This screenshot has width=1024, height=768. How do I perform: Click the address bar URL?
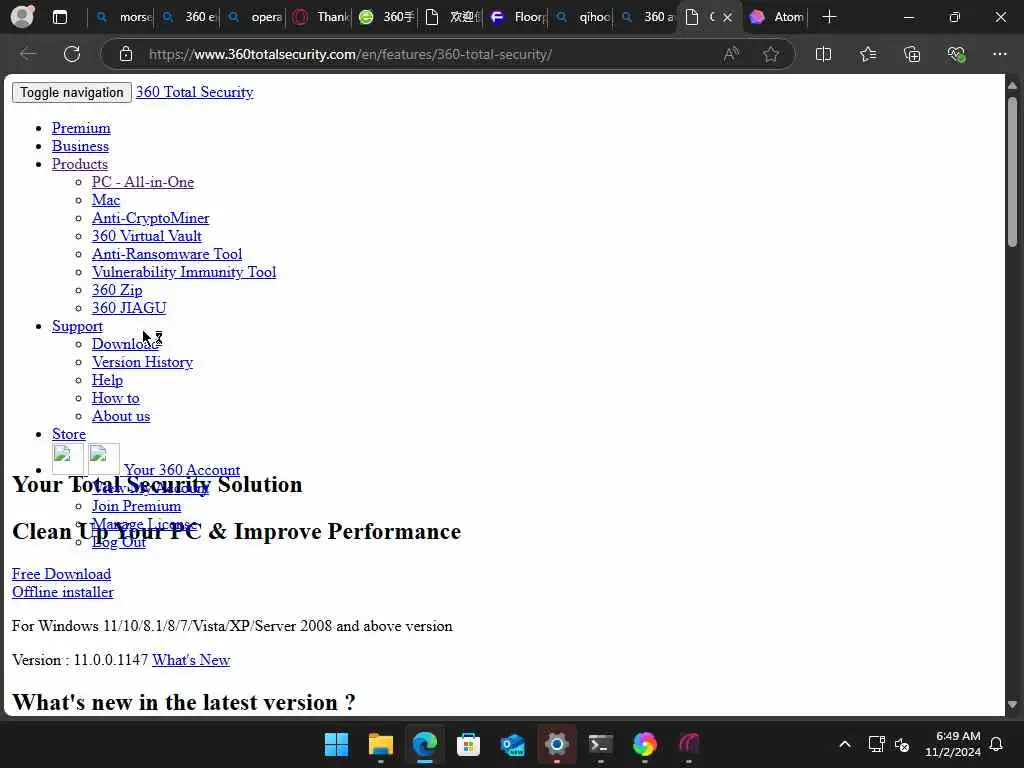point(350,54)
